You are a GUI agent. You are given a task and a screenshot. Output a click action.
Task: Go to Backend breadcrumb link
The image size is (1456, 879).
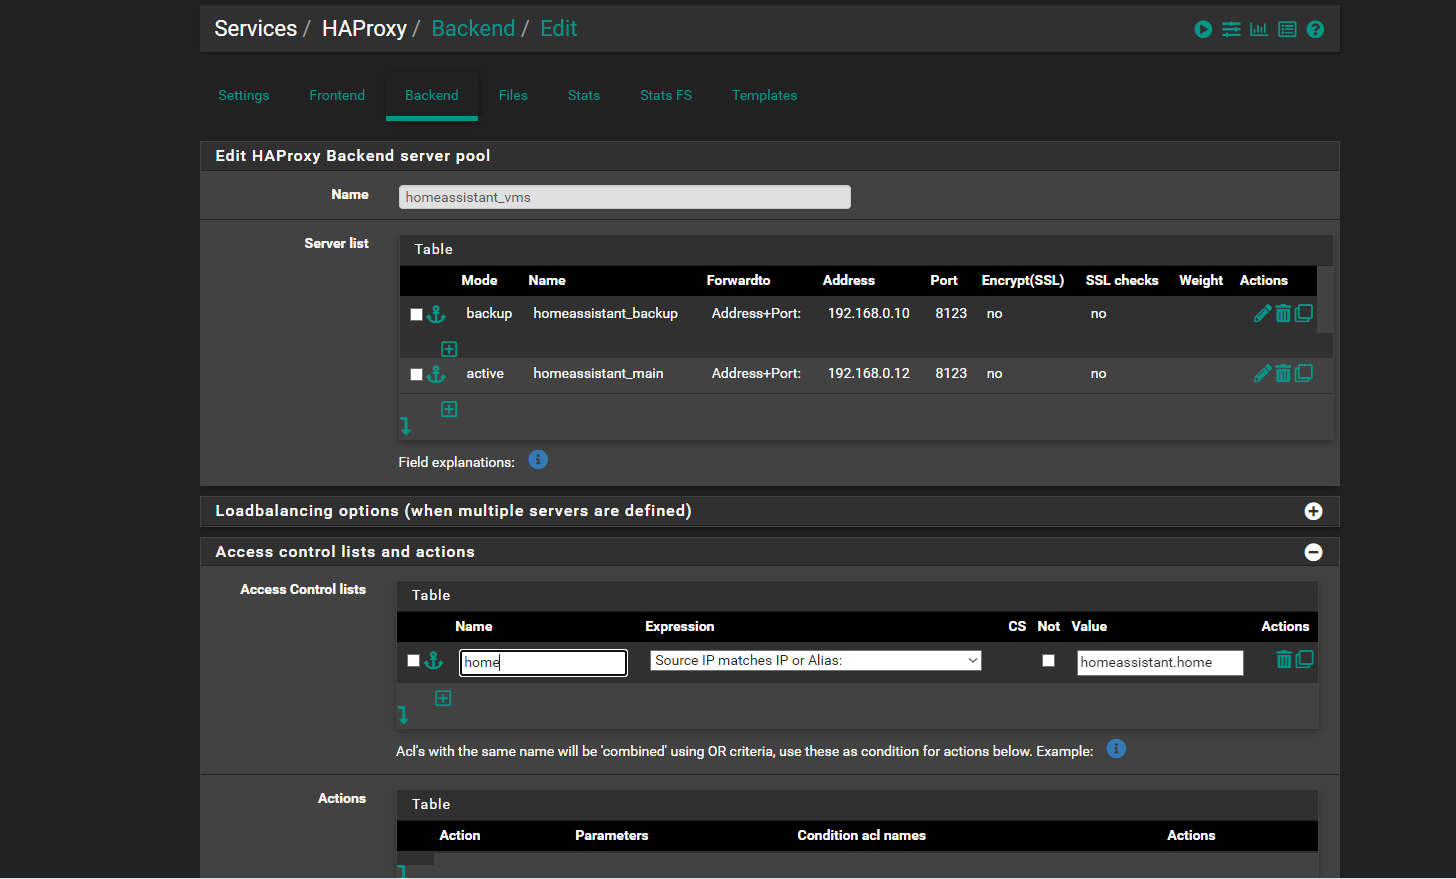[473, 29]
